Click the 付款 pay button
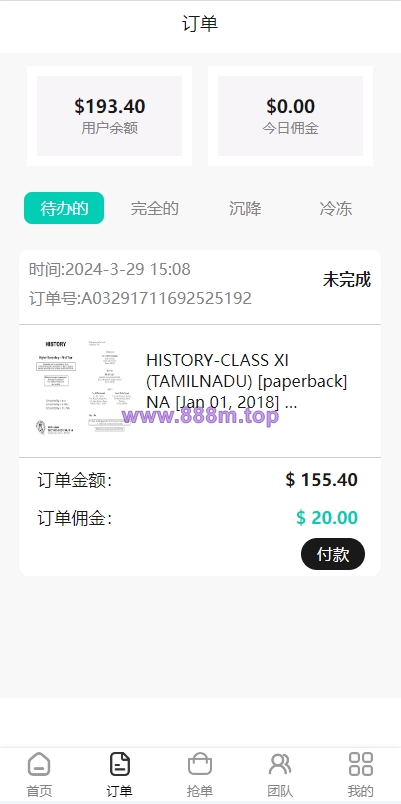 click(x=333, y=554)
